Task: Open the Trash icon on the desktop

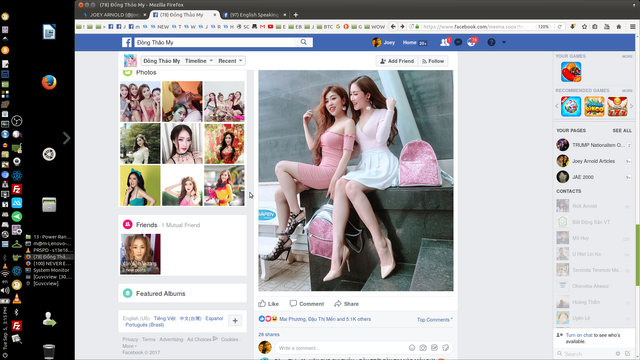Action: [x=49, y=351]
